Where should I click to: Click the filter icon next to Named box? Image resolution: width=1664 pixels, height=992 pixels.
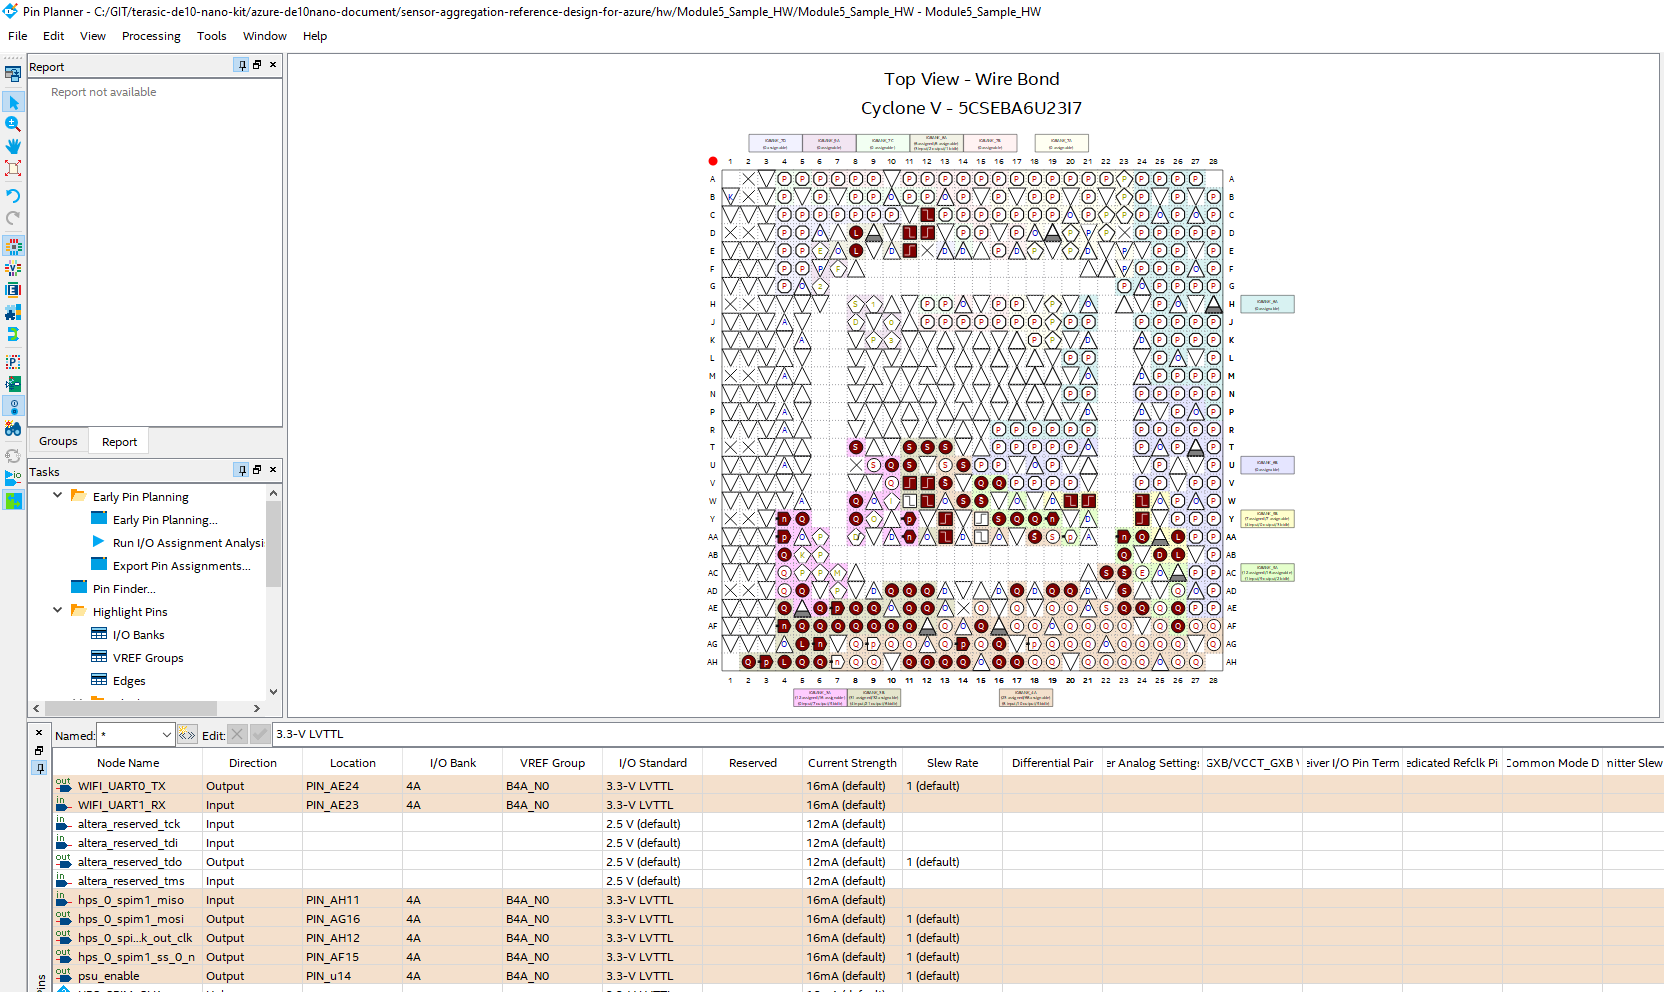(187, 735)
